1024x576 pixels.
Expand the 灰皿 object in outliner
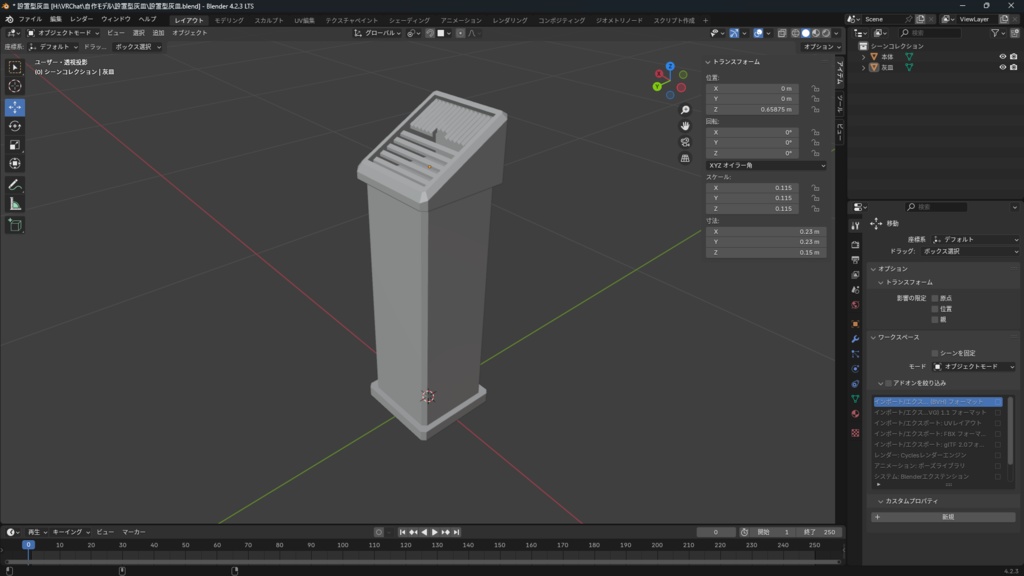pos(863,68)
